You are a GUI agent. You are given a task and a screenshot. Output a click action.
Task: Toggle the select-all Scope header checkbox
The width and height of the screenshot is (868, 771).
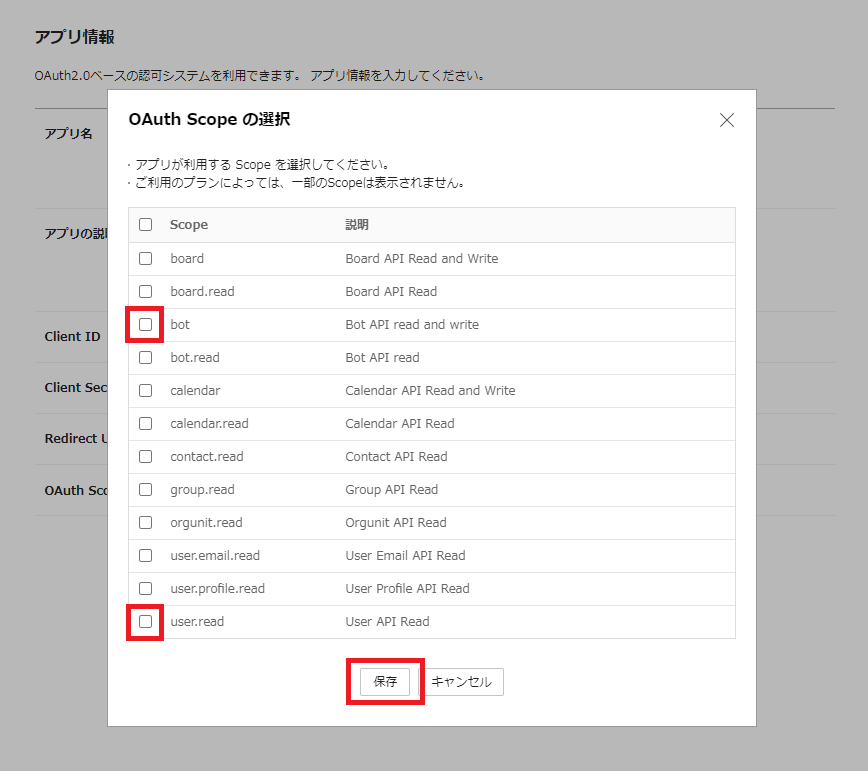(x=146, y=225)
